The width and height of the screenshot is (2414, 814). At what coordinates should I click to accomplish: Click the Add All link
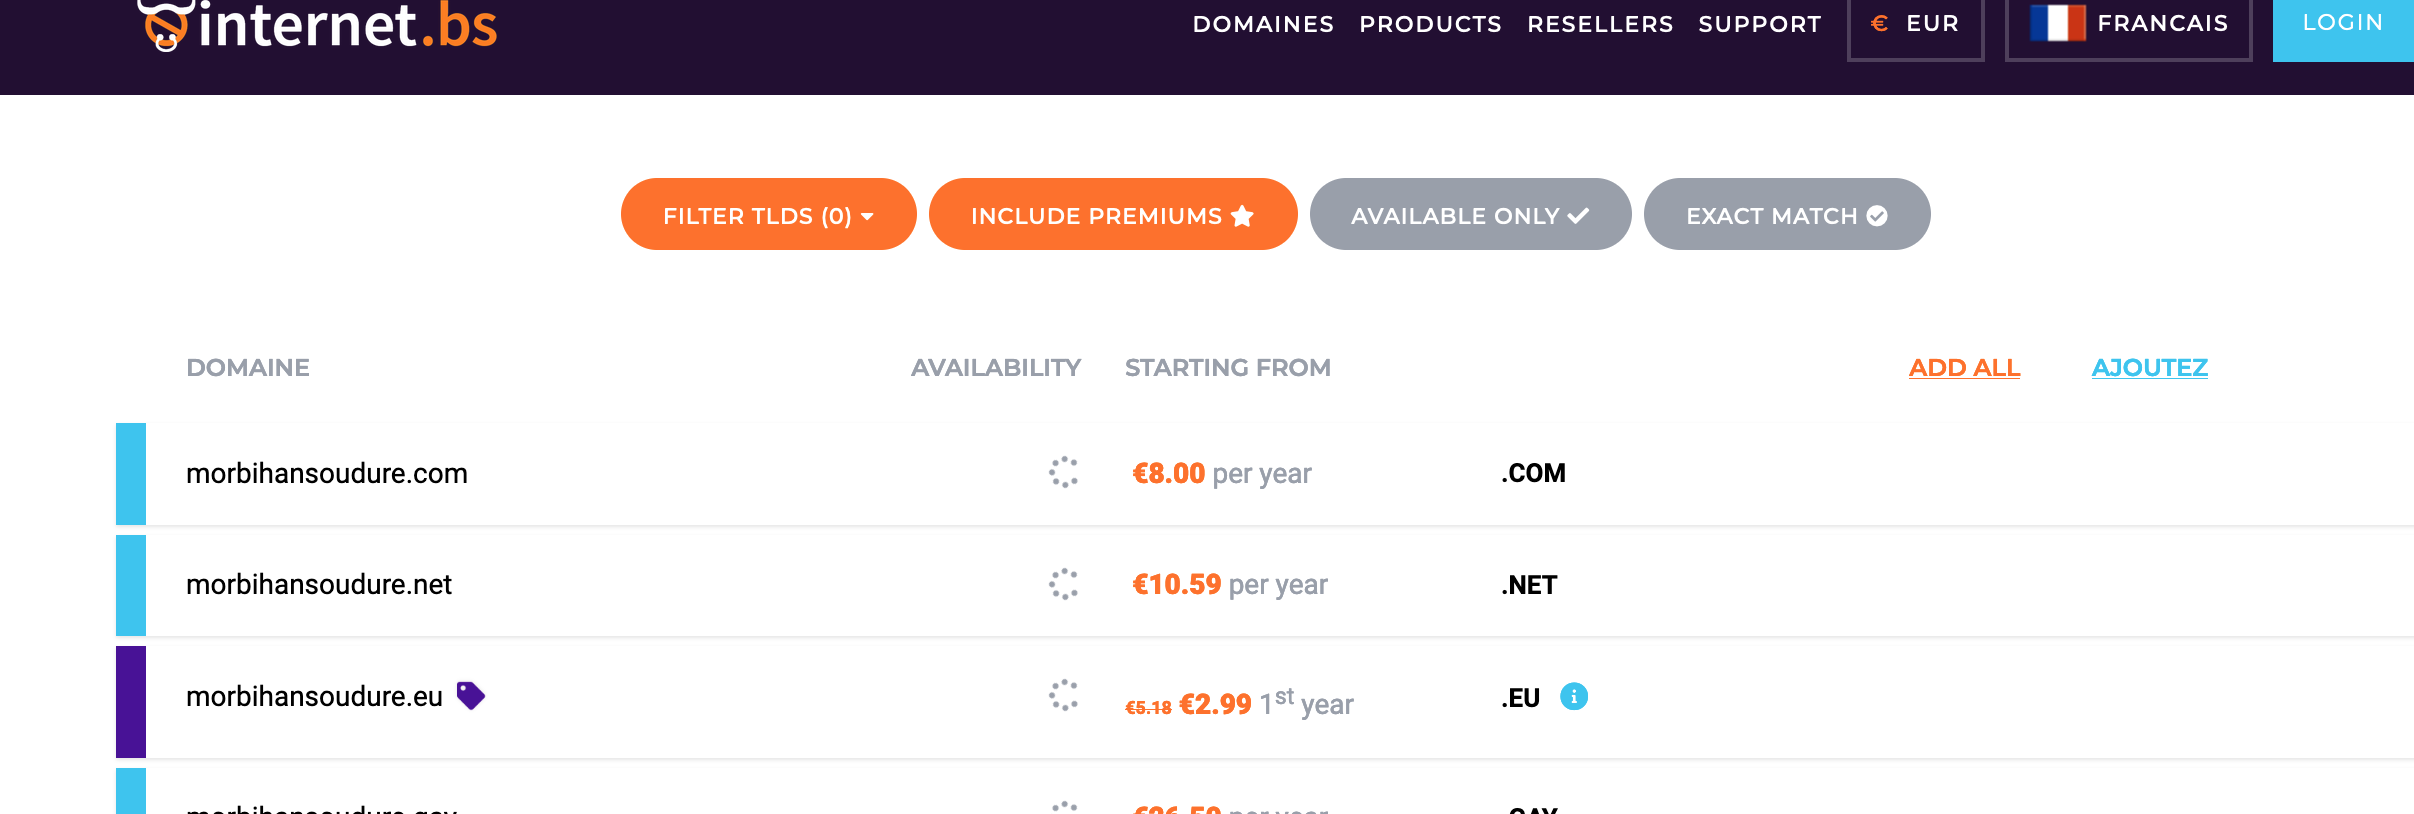click(1964, 368)
